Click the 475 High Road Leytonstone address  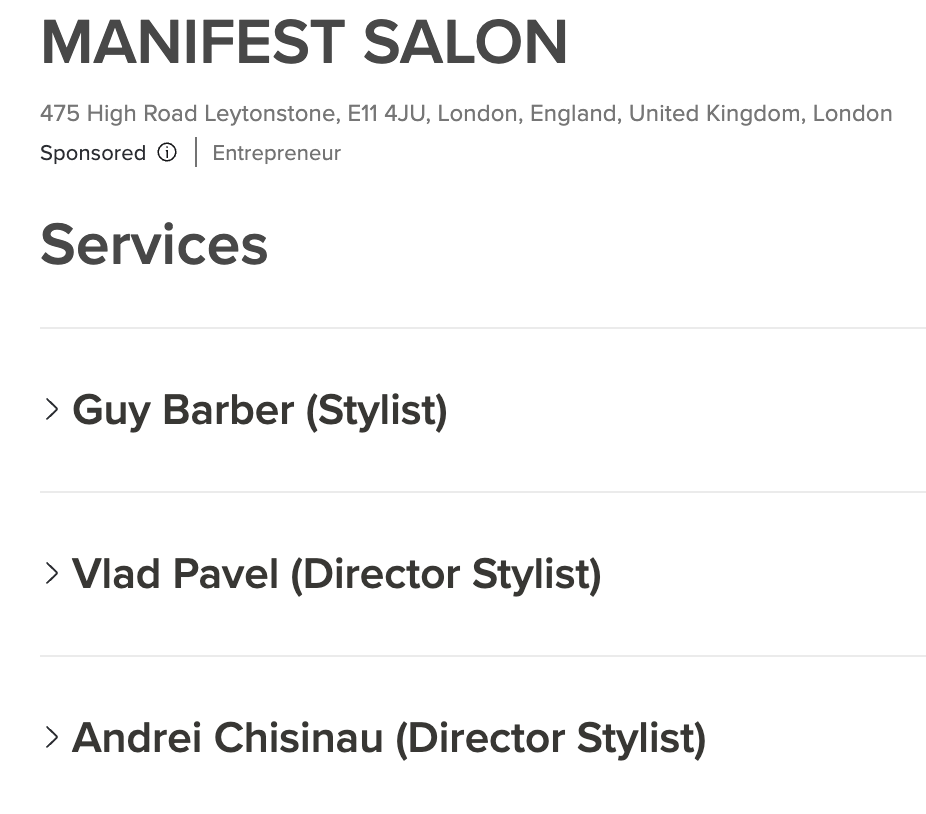point(190,113)
